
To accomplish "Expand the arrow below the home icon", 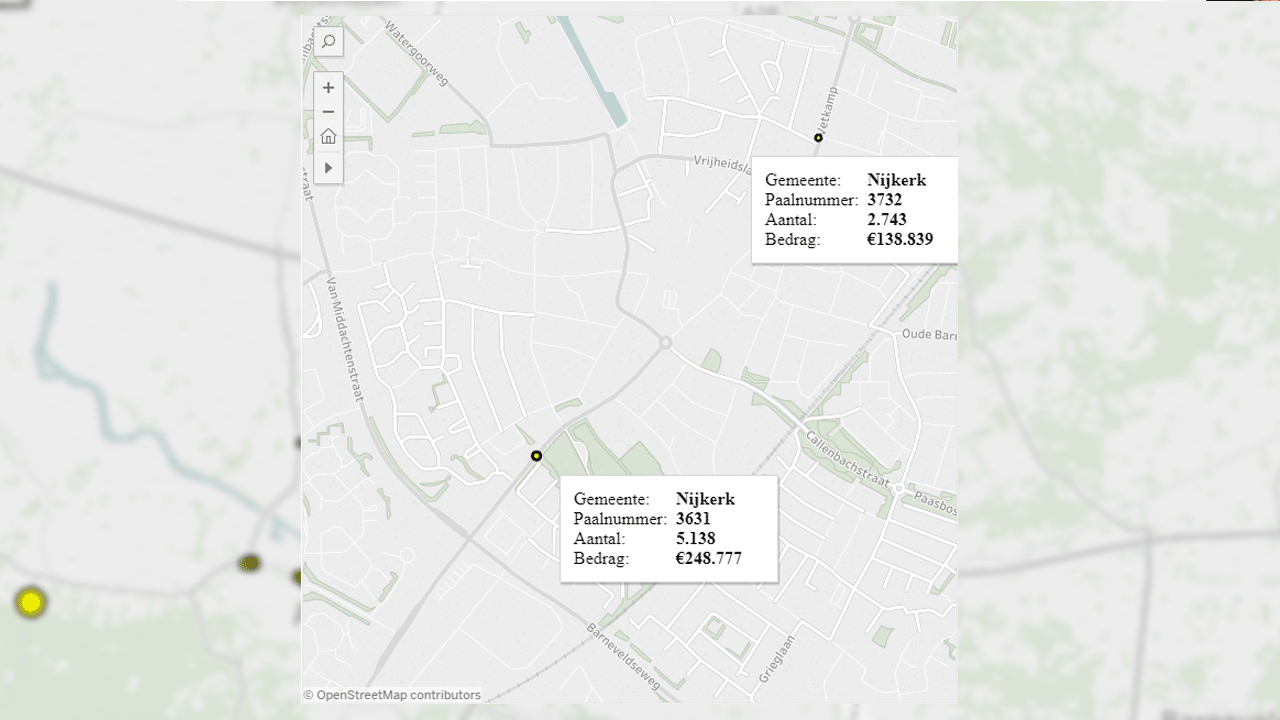I will coord(328,167).
